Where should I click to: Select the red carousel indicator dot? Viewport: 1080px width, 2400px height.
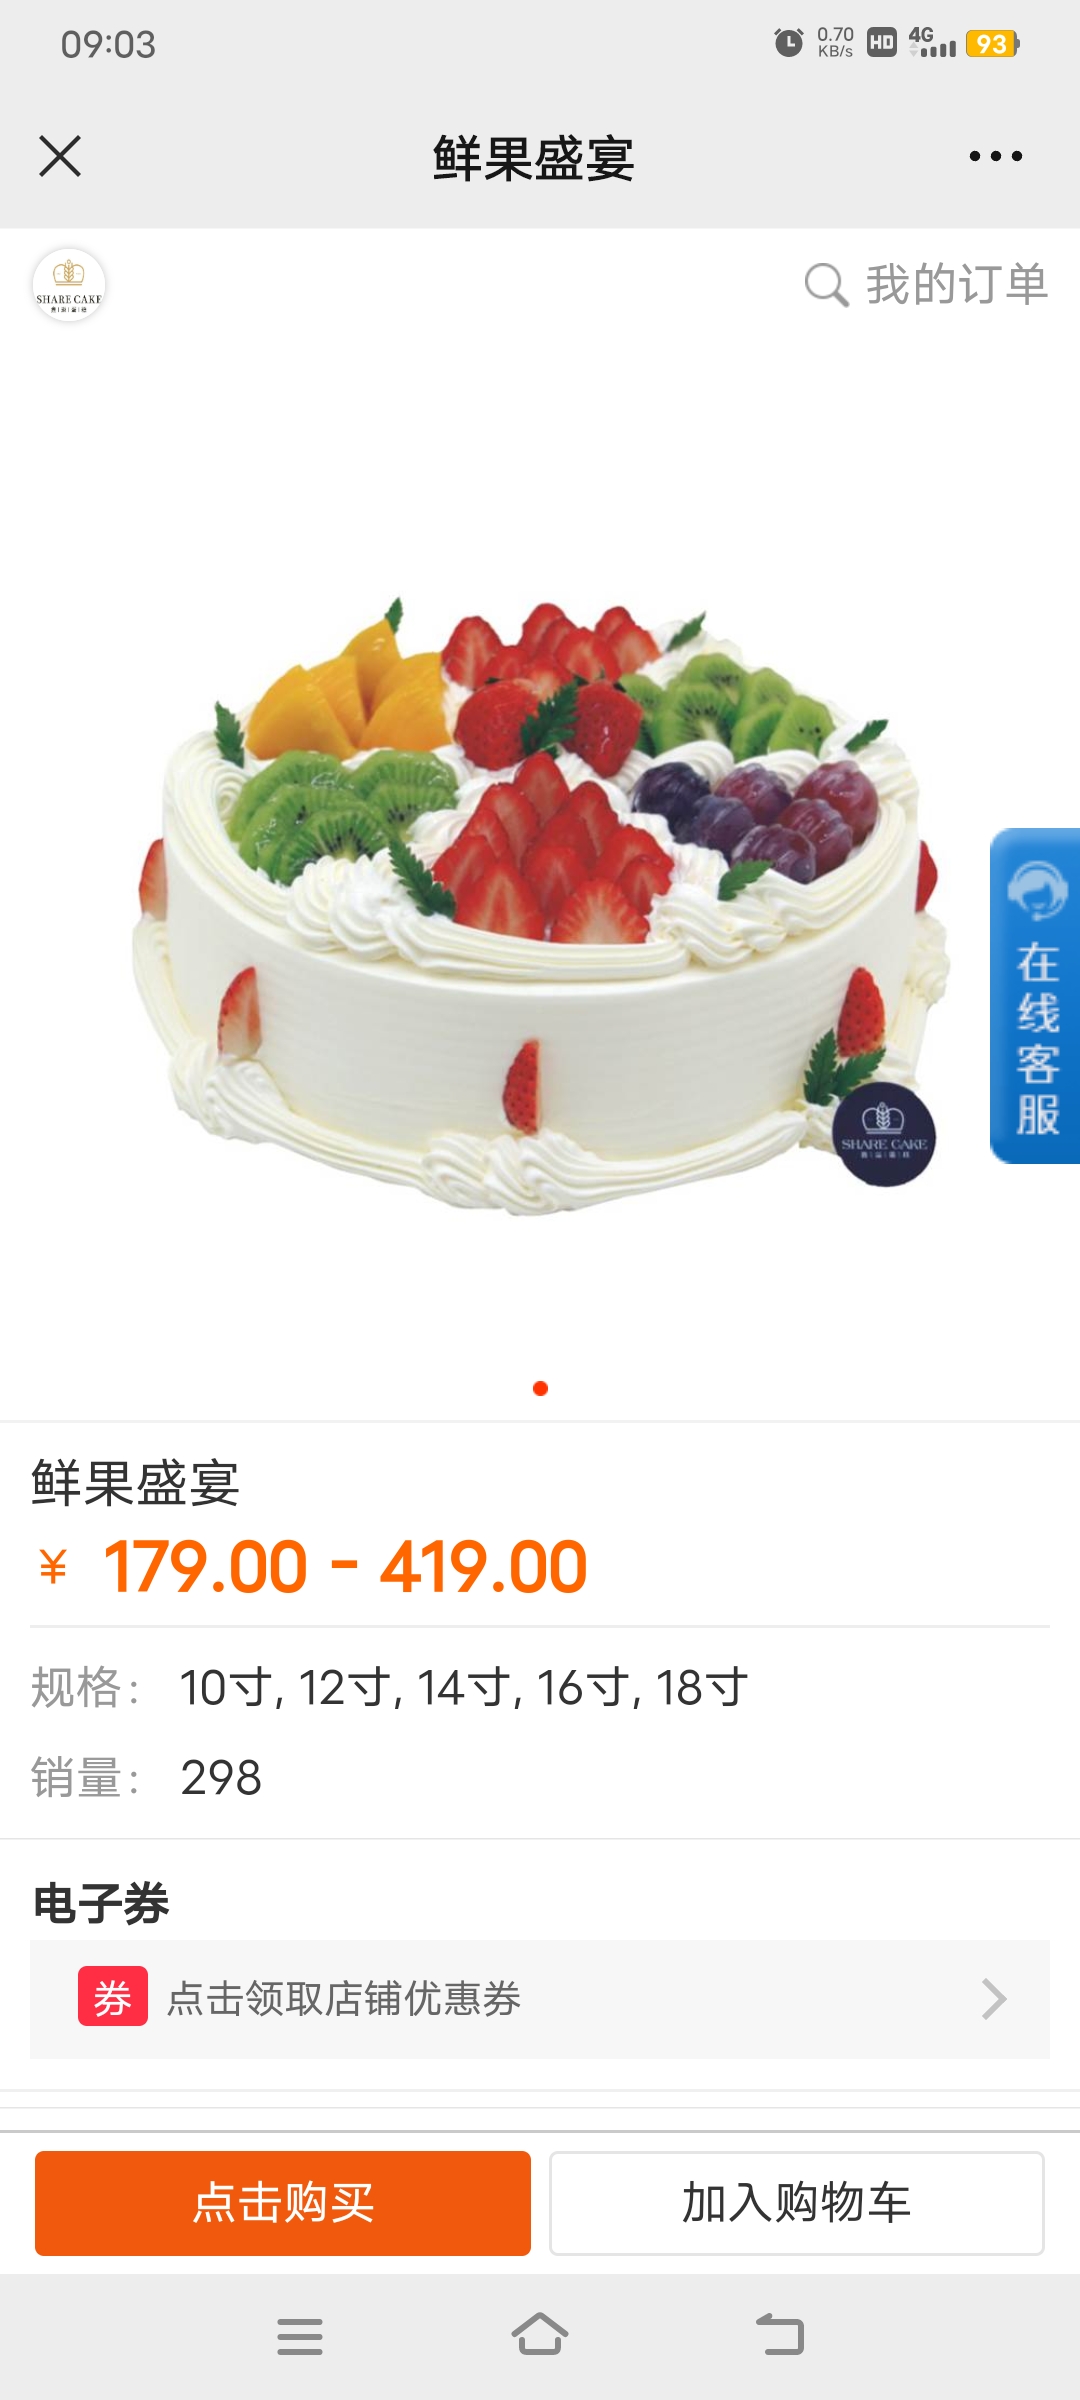click(540, 1388)
